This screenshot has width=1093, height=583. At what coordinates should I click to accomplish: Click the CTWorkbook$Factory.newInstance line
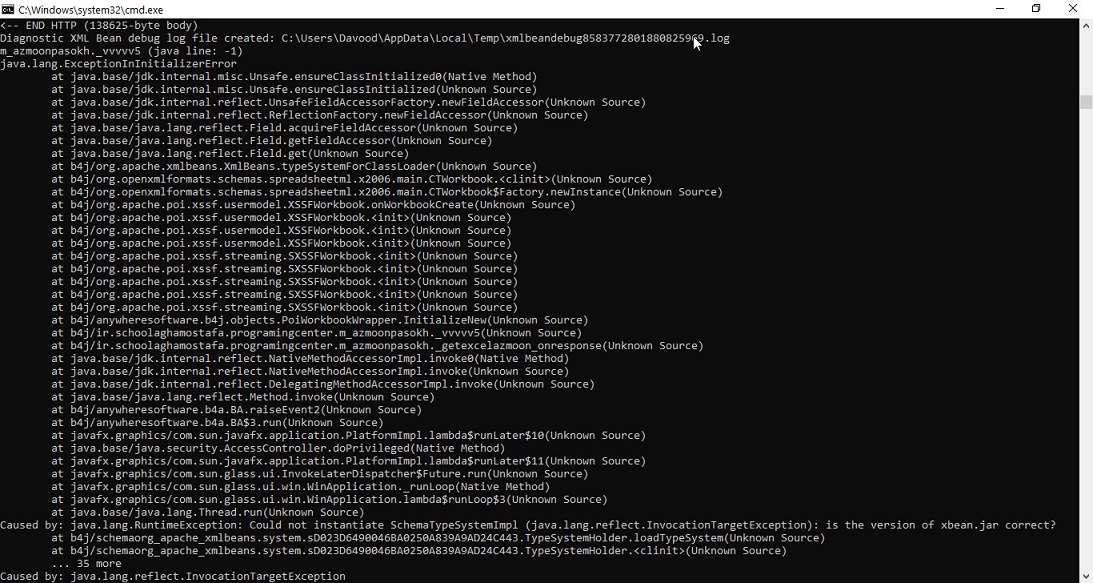point(387,192)
